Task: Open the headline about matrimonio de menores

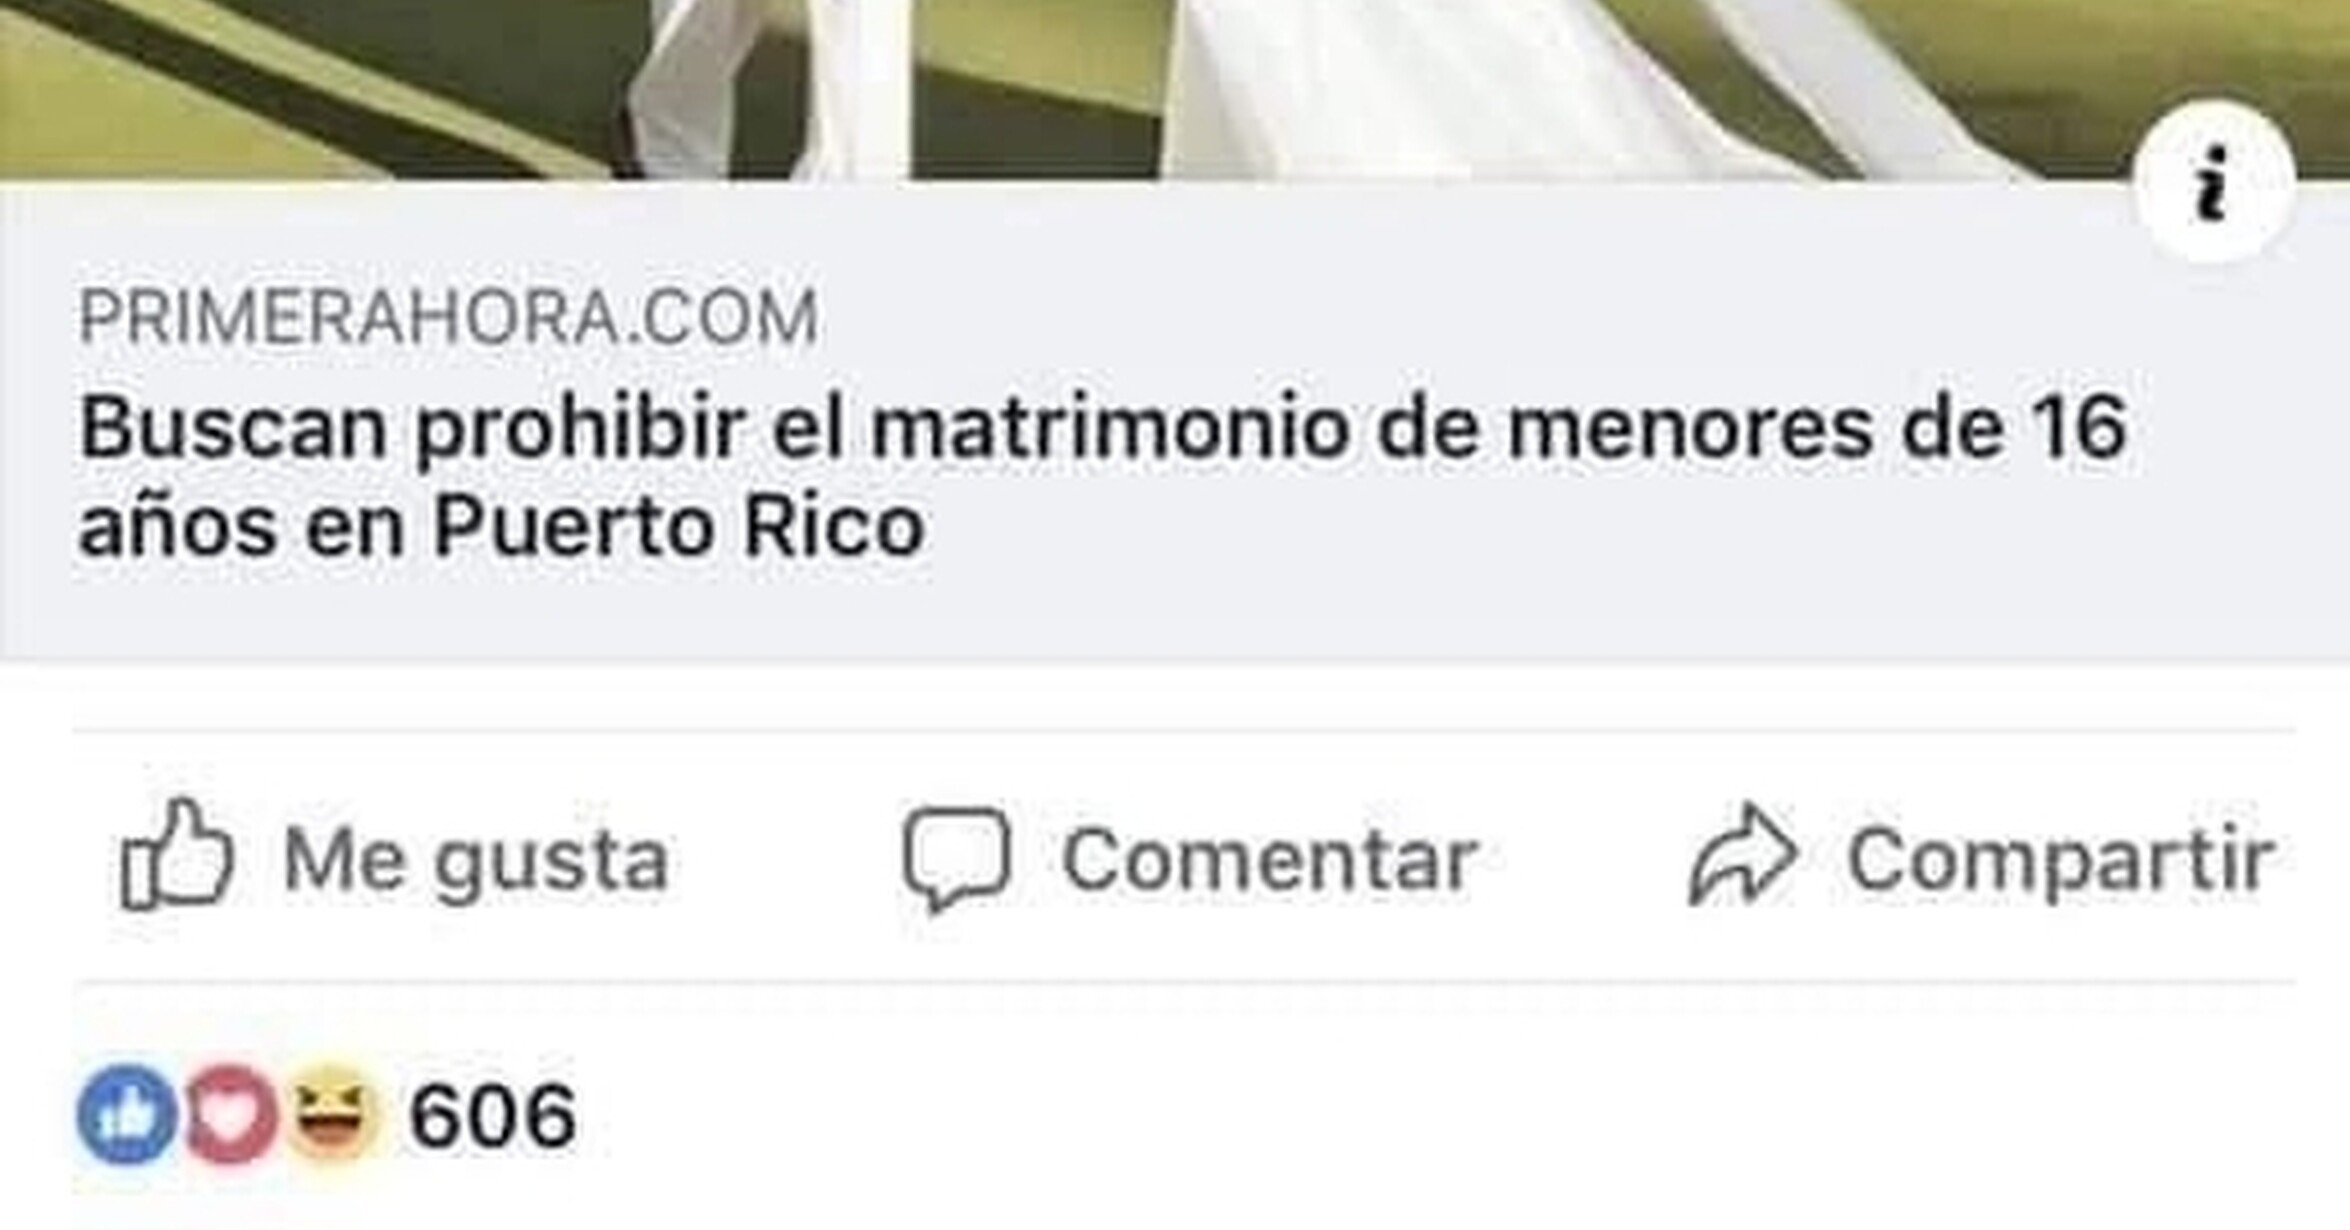Action: click(1102, 476)
